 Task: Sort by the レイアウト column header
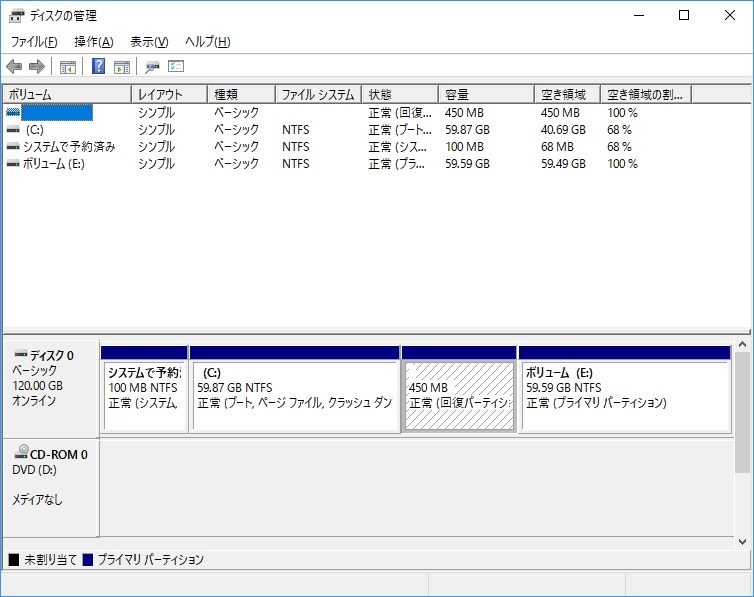[x=169, y=94]
